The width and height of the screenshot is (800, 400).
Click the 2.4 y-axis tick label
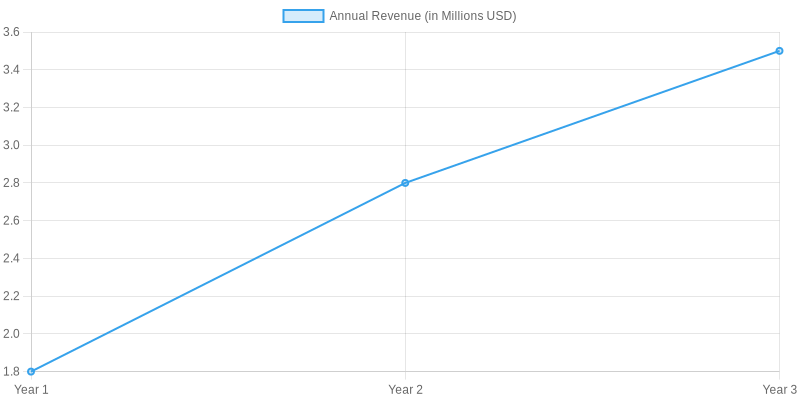11,258
